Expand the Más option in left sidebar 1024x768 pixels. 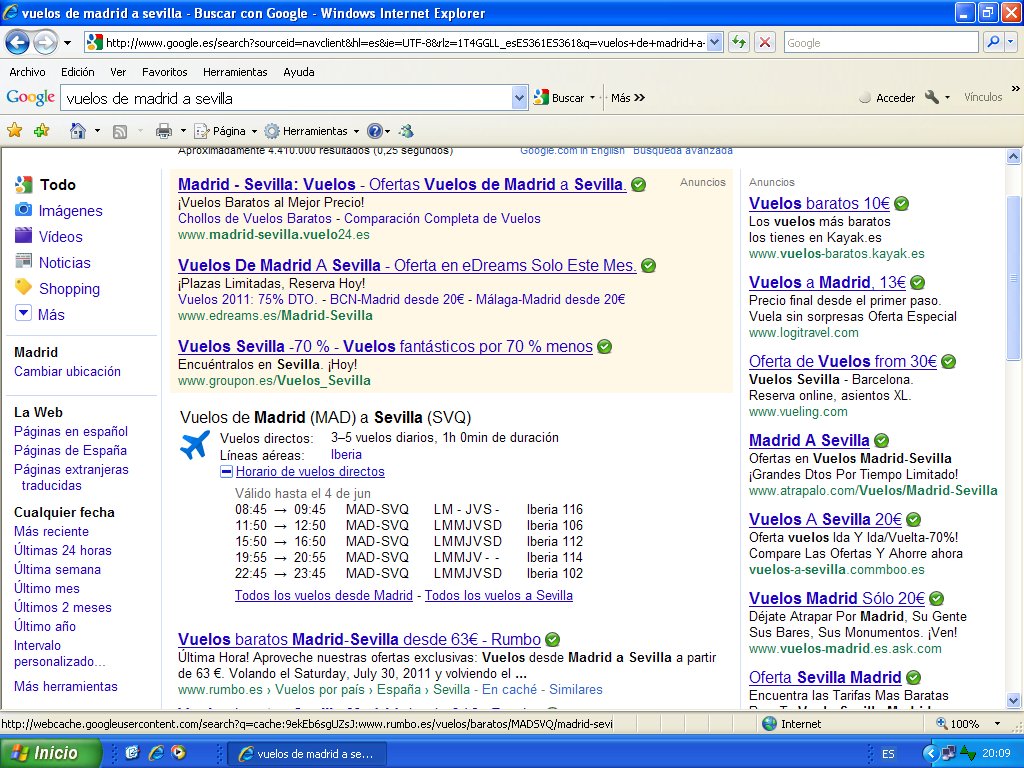[51, 315]
